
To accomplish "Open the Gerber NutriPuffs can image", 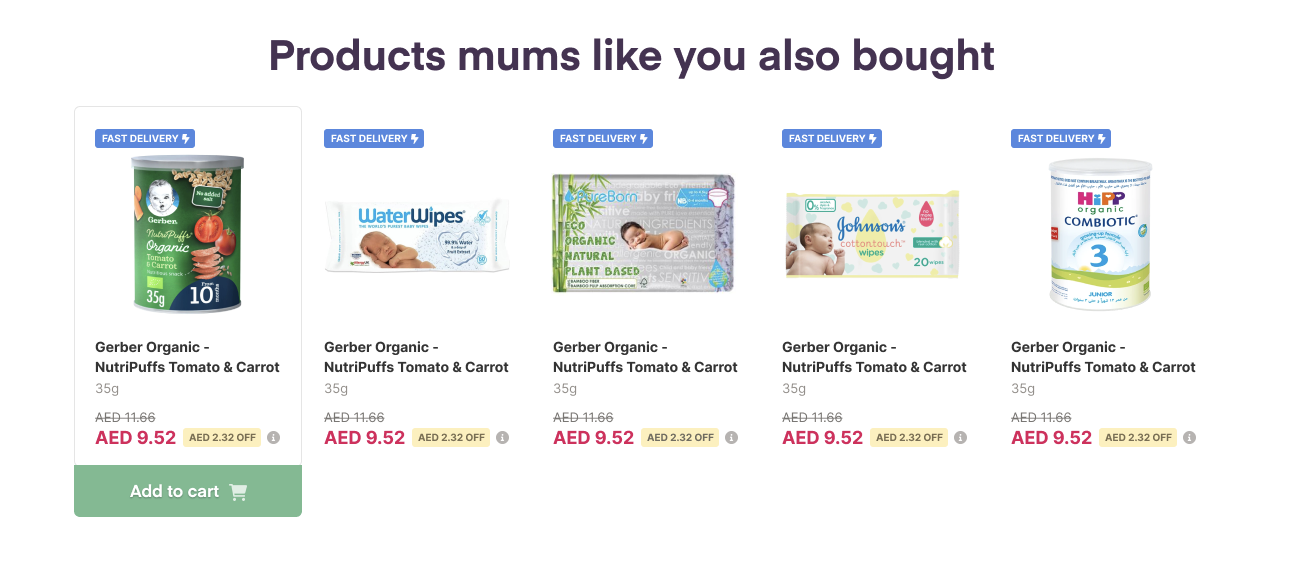I will [188, 232].
